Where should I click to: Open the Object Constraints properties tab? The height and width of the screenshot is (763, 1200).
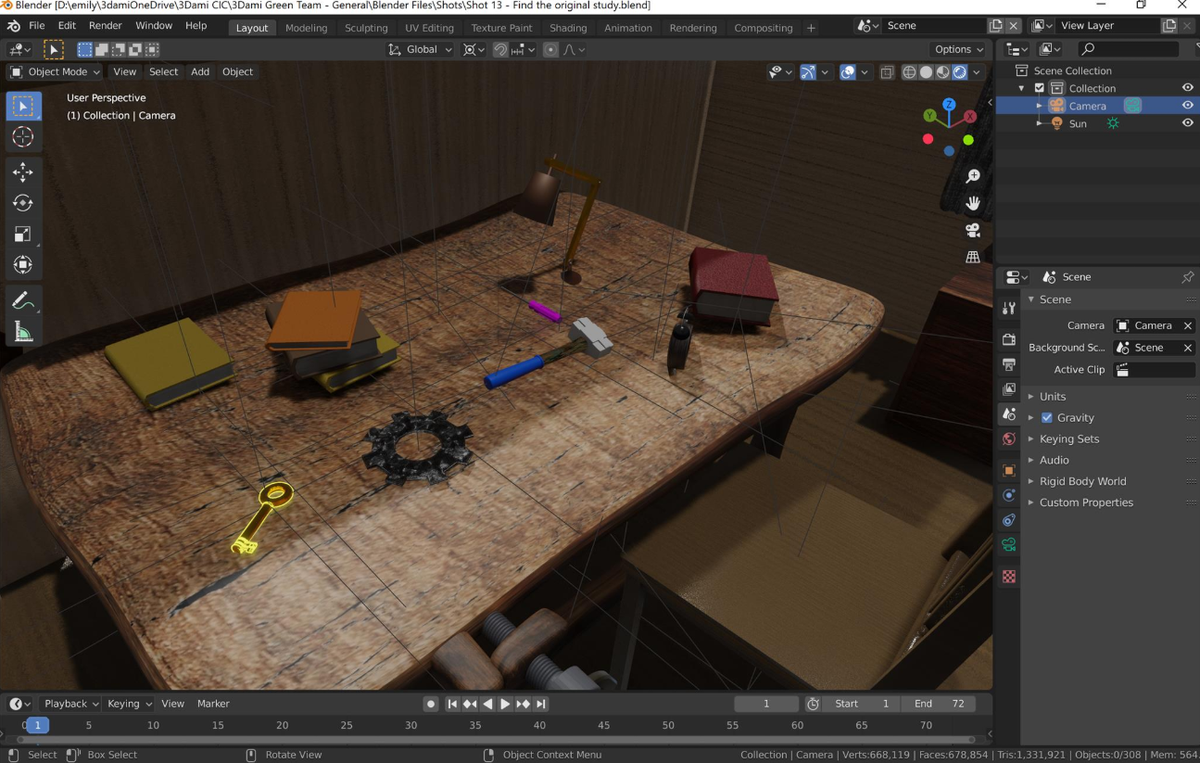(x=1009, y=520)
